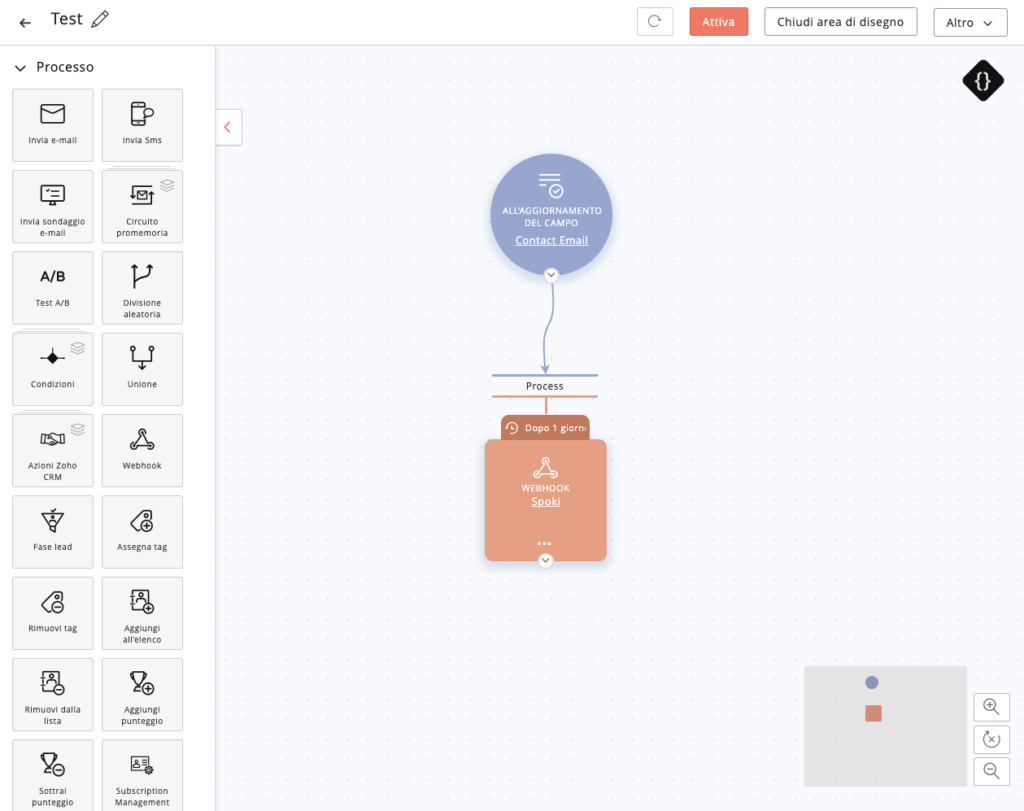Click the zoom out magnifier button
Image resolution: width=1024 pixels, height=811 pixels.
991,771
